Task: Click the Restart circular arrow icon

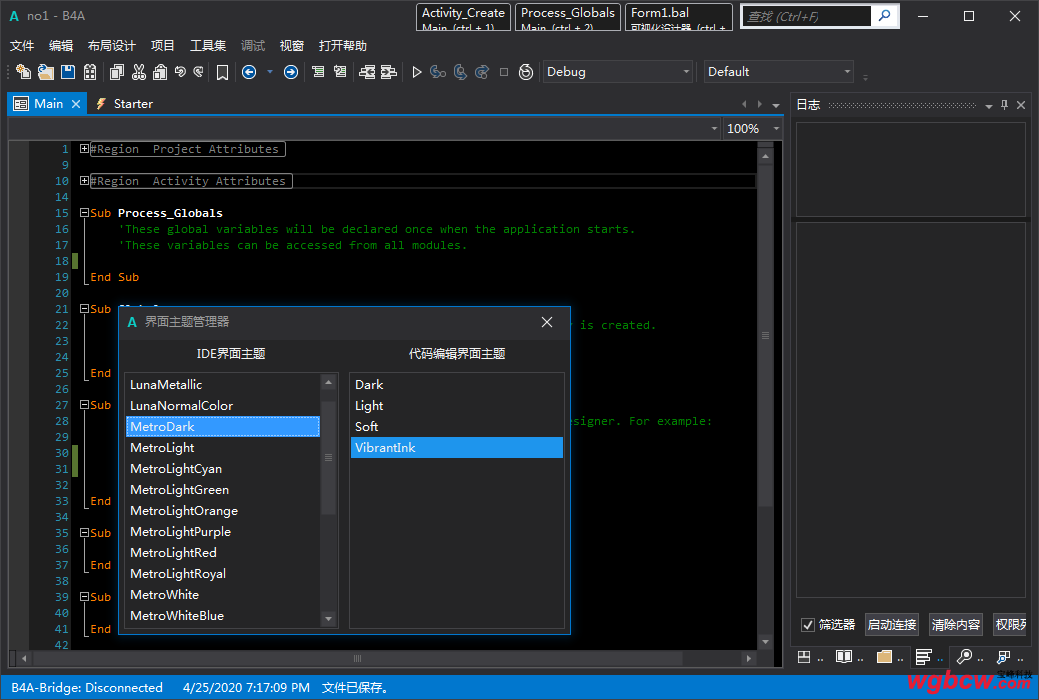Action: pyautogui.click(x=525, y=72)
